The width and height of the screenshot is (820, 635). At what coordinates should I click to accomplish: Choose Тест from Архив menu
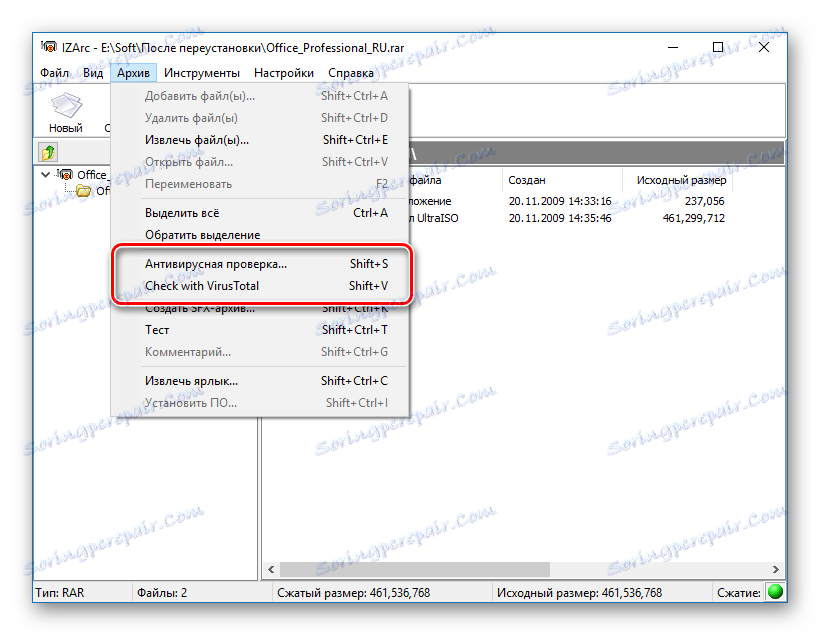coord(260,330)
